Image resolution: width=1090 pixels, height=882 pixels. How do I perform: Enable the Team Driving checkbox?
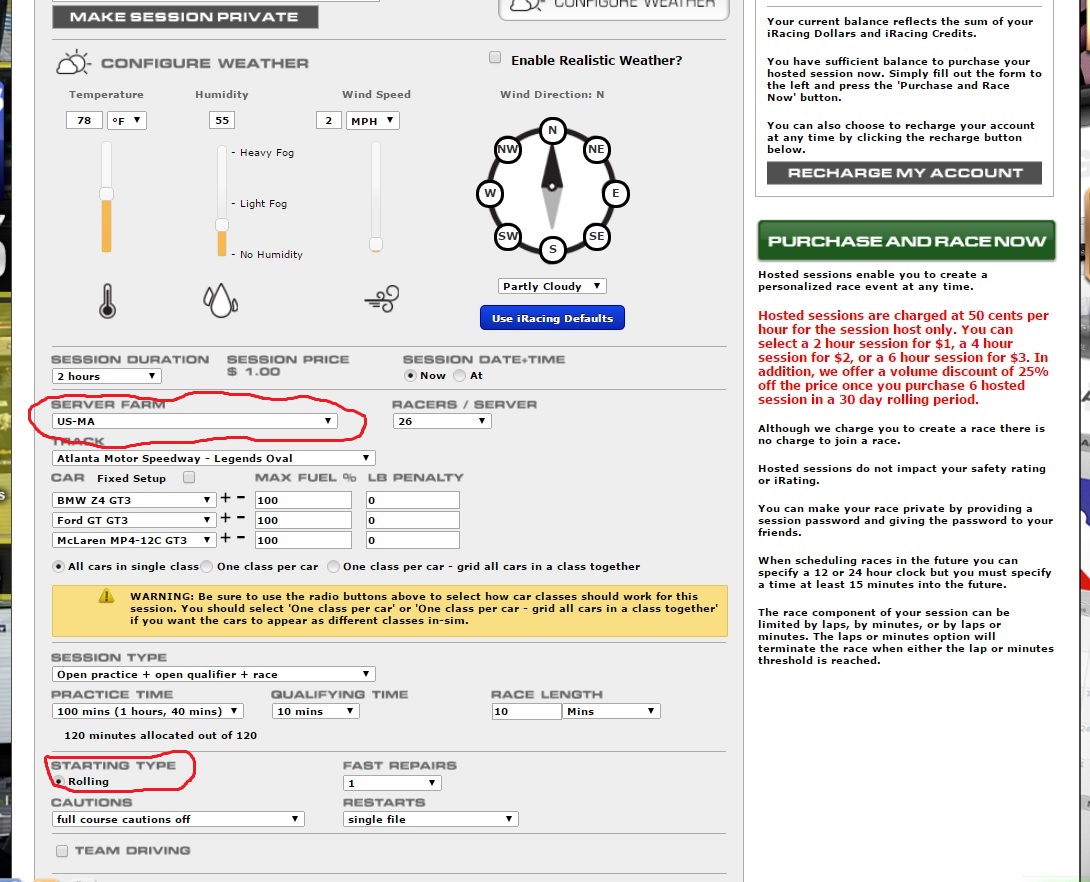62,851
